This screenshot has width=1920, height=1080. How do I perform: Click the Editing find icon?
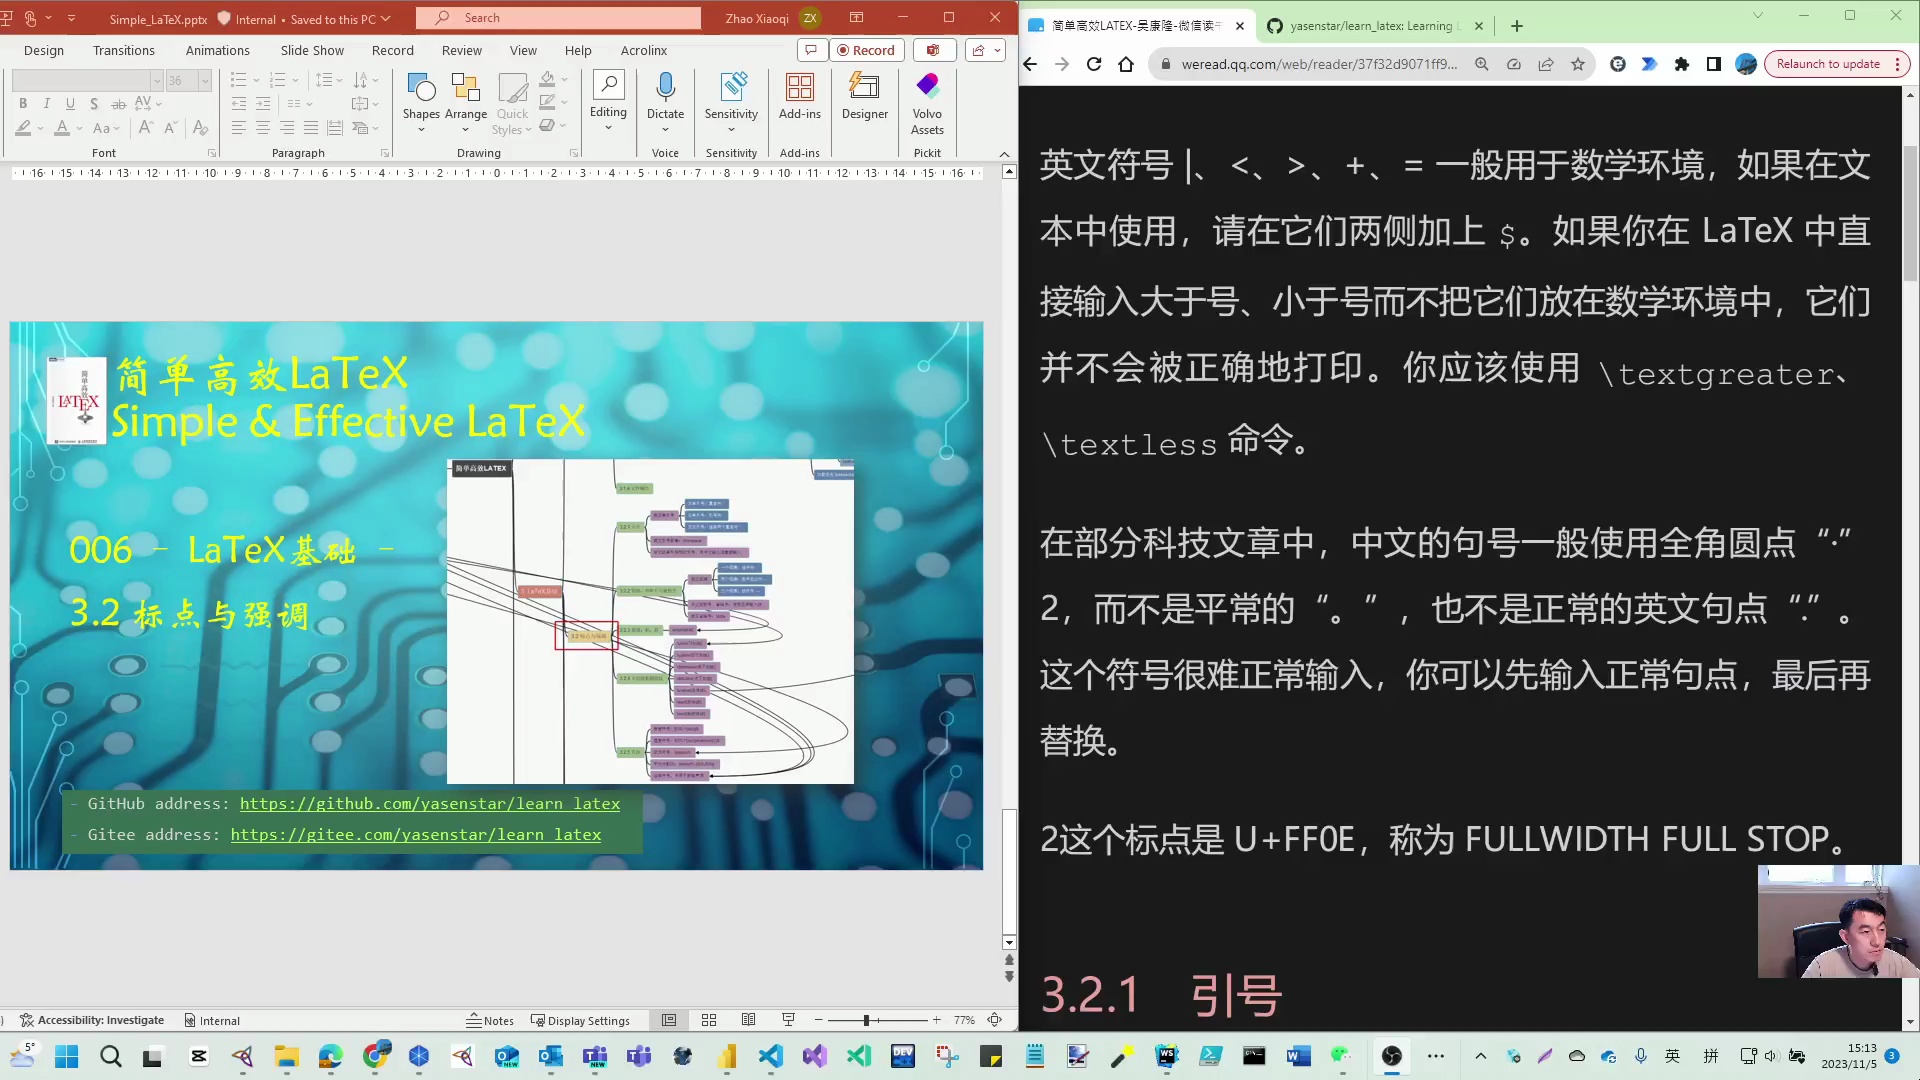(x=608, y=86)
